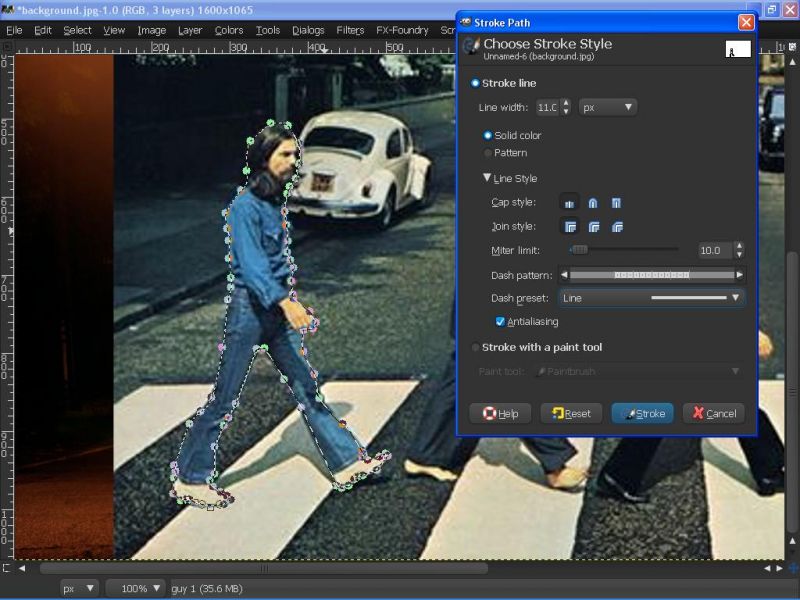The image size is (800, 600).
Task: Shift dash pattern right with arrow
Action: click(x=739, y=275)
